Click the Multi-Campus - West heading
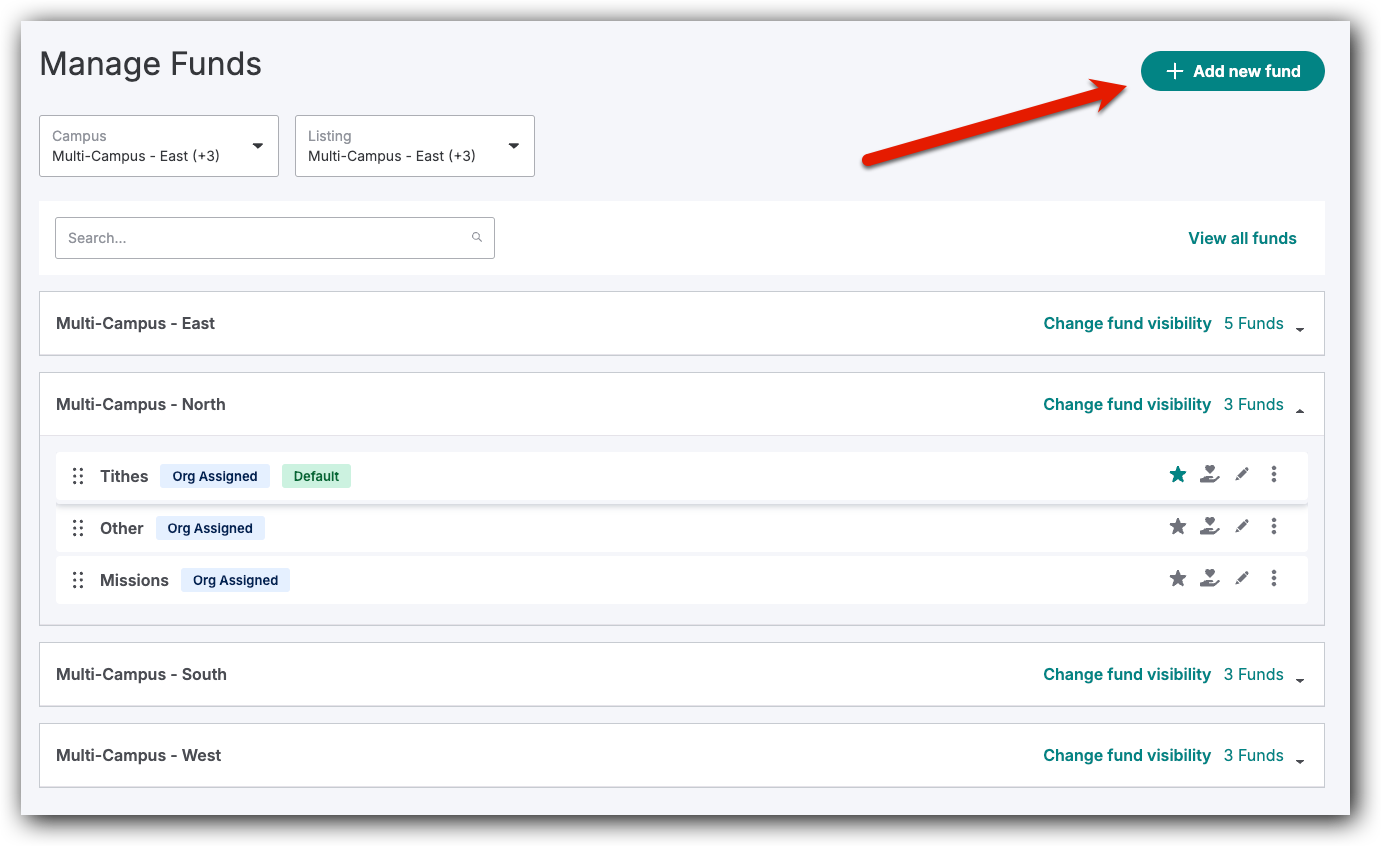 click(138, 755)
